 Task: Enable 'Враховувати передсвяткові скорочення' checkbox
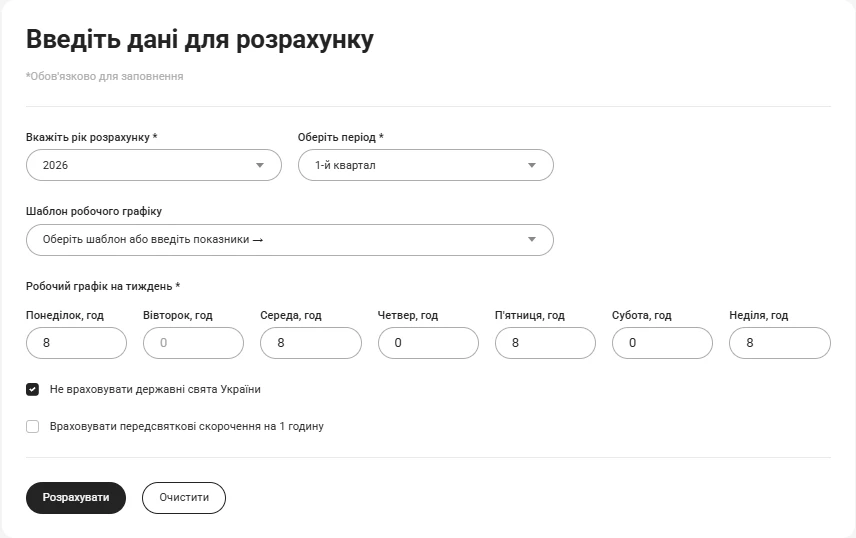click(x=33, y=426)
